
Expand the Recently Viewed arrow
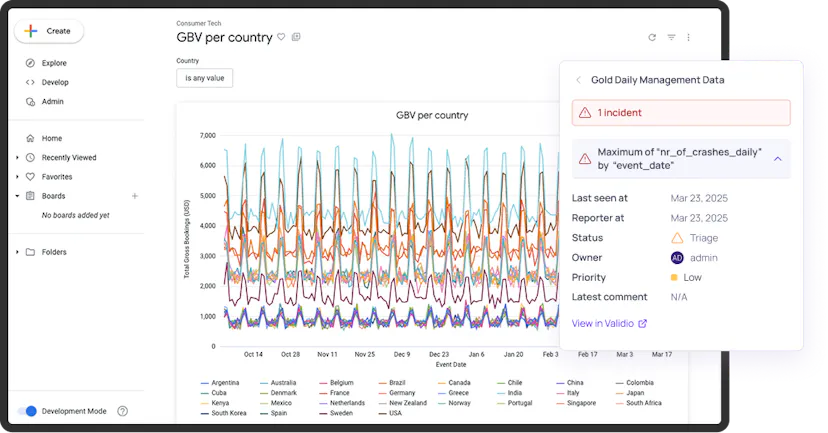click(17, 157)
